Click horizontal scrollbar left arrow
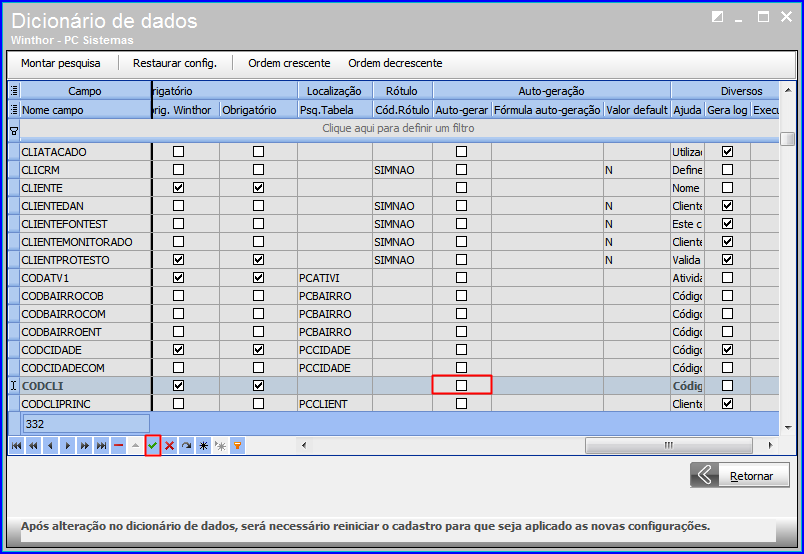Screen dimensions: 804x554 (x=304, y=445)
